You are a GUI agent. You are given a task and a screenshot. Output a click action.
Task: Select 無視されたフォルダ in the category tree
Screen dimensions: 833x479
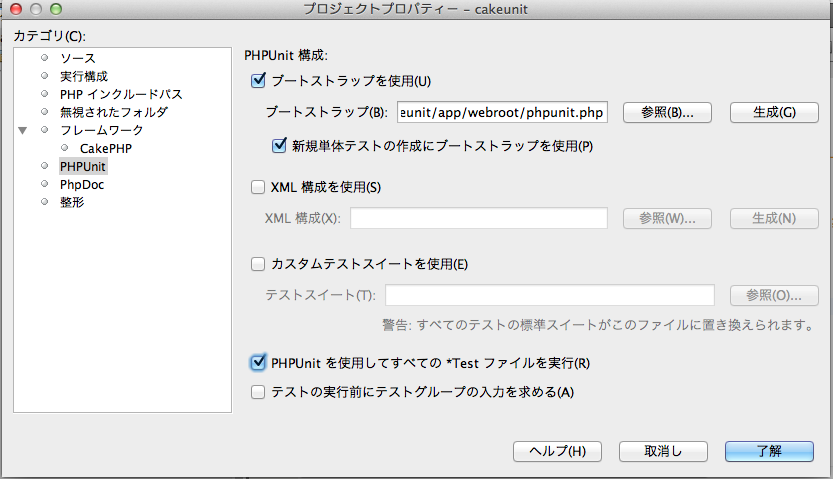pos(114,112)
